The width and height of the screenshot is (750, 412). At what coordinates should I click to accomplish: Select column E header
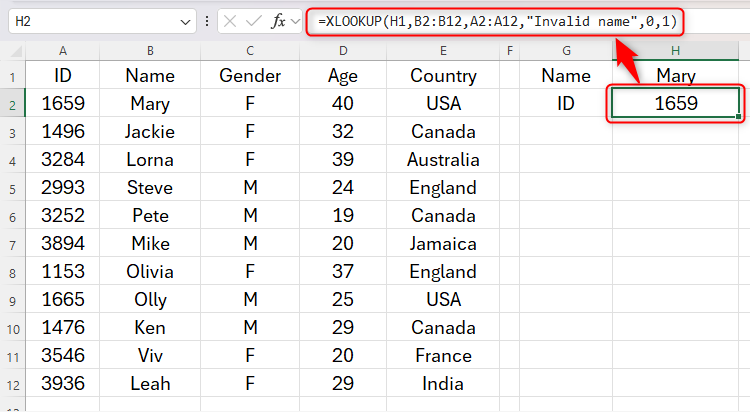[443, 51]
